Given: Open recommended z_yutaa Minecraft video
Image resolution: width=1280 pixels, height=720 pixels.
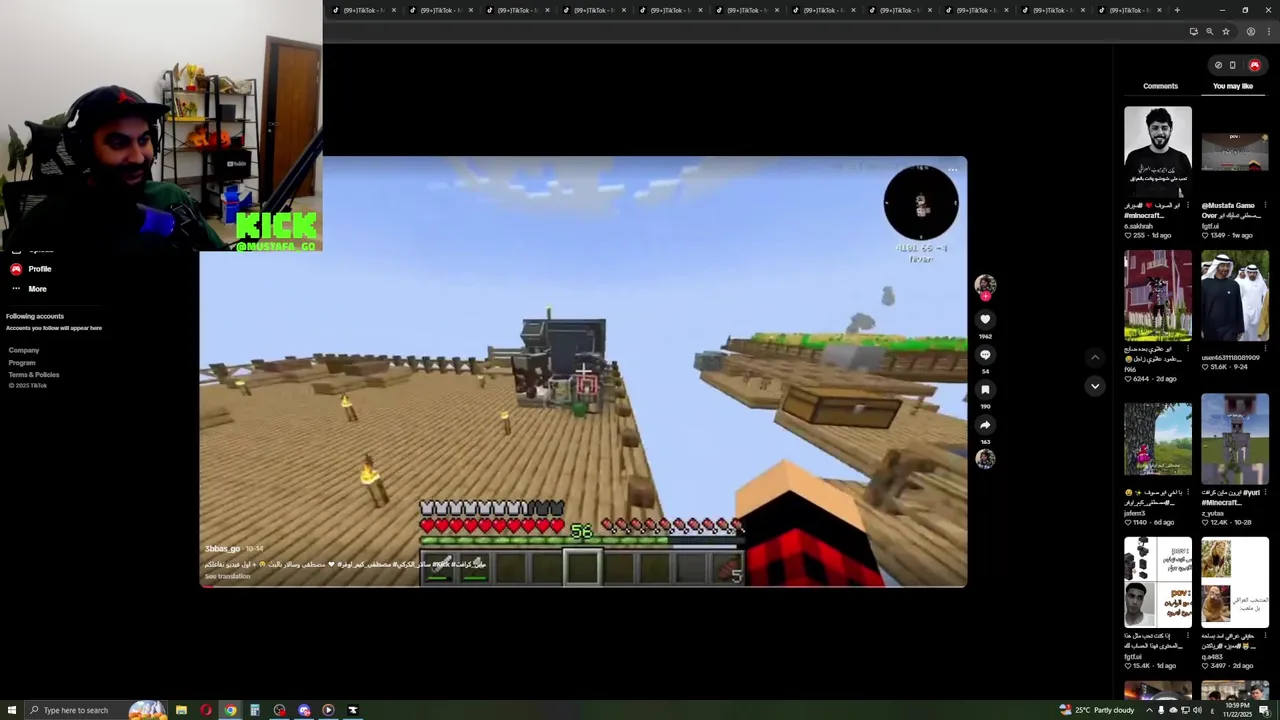Looking at the screenshot, I should coord(1235,439).
